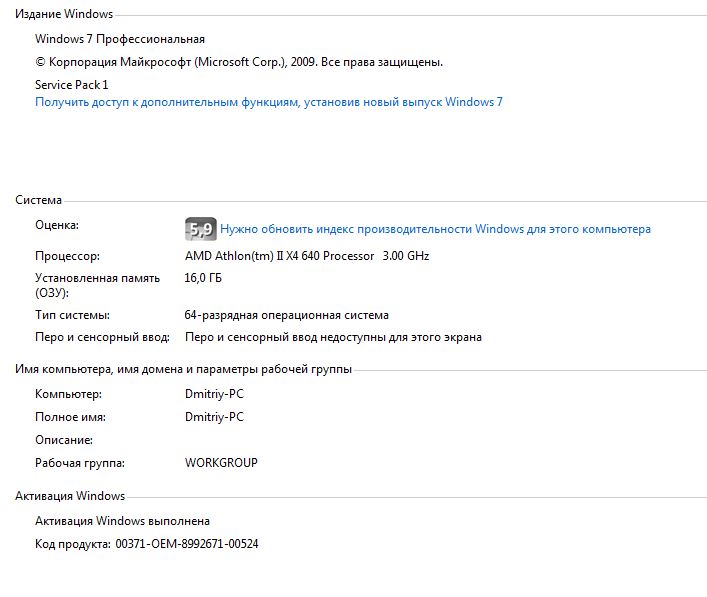Click the "Имя компьютера, имя домена" section header
The height and width of the screenshot is (597, 707).
(183, 369)
